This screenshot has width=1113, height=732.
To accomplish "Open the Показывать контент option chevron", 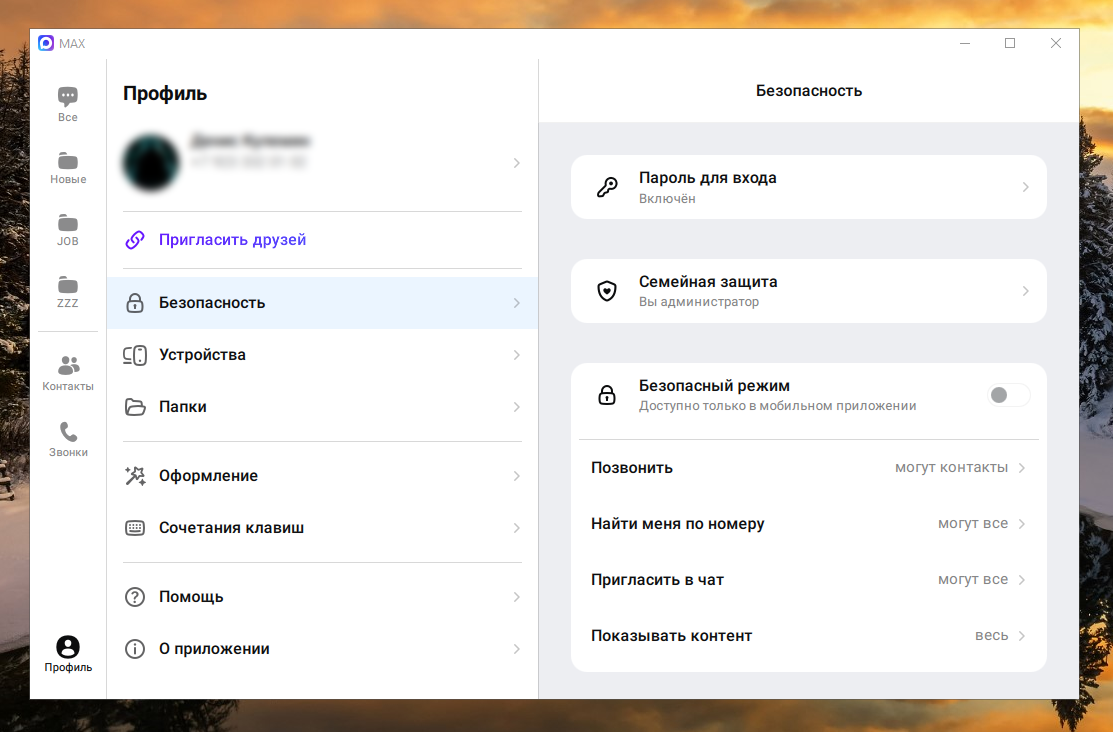I will pos(1021,636).
